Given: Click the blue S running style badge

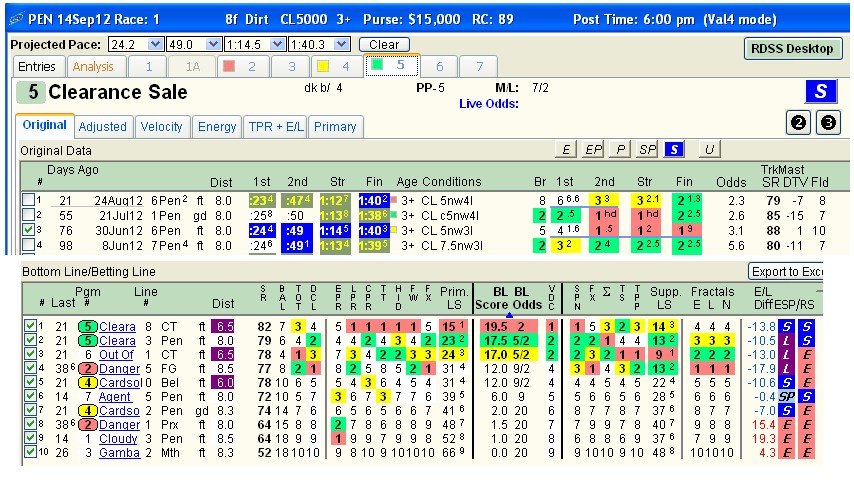Looking at the screenshot, I should coord(821,91).
